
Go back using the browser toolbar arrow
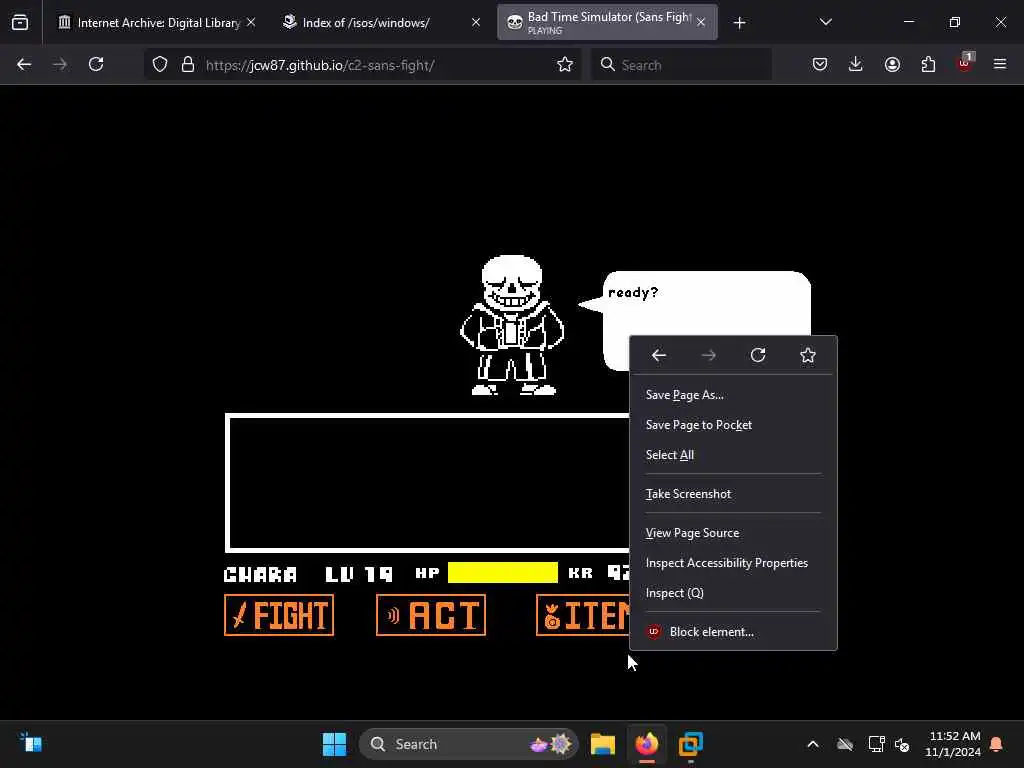pos(24,65)
